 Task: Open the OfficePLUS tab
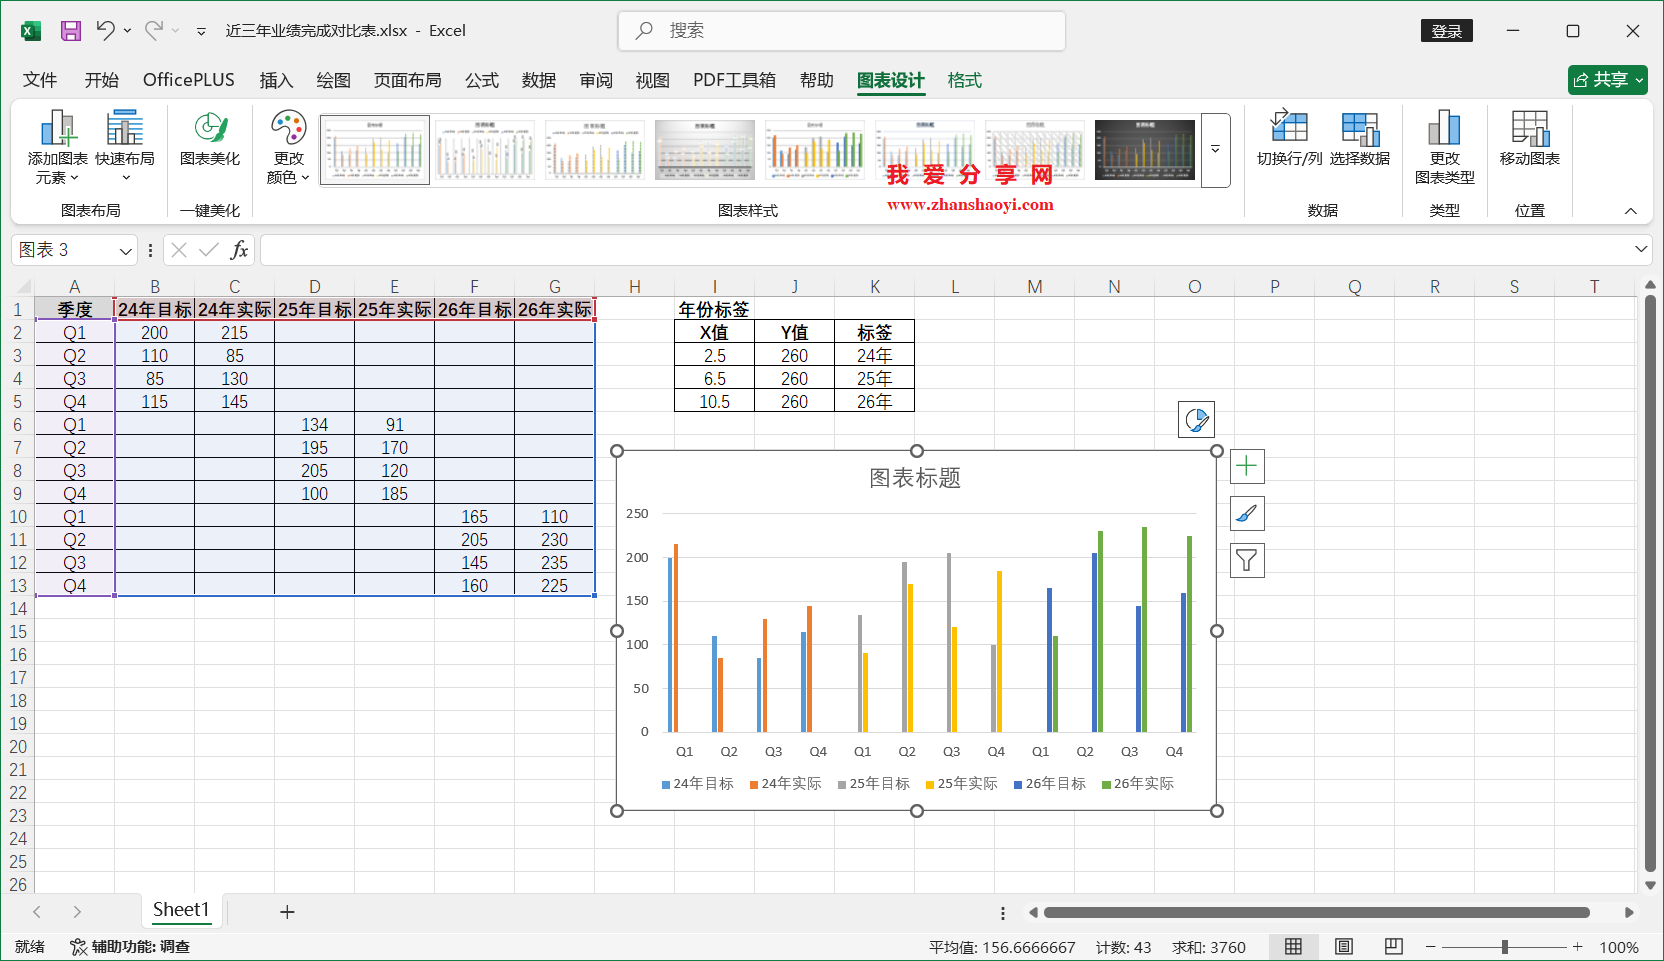click(x=189, y=80)
